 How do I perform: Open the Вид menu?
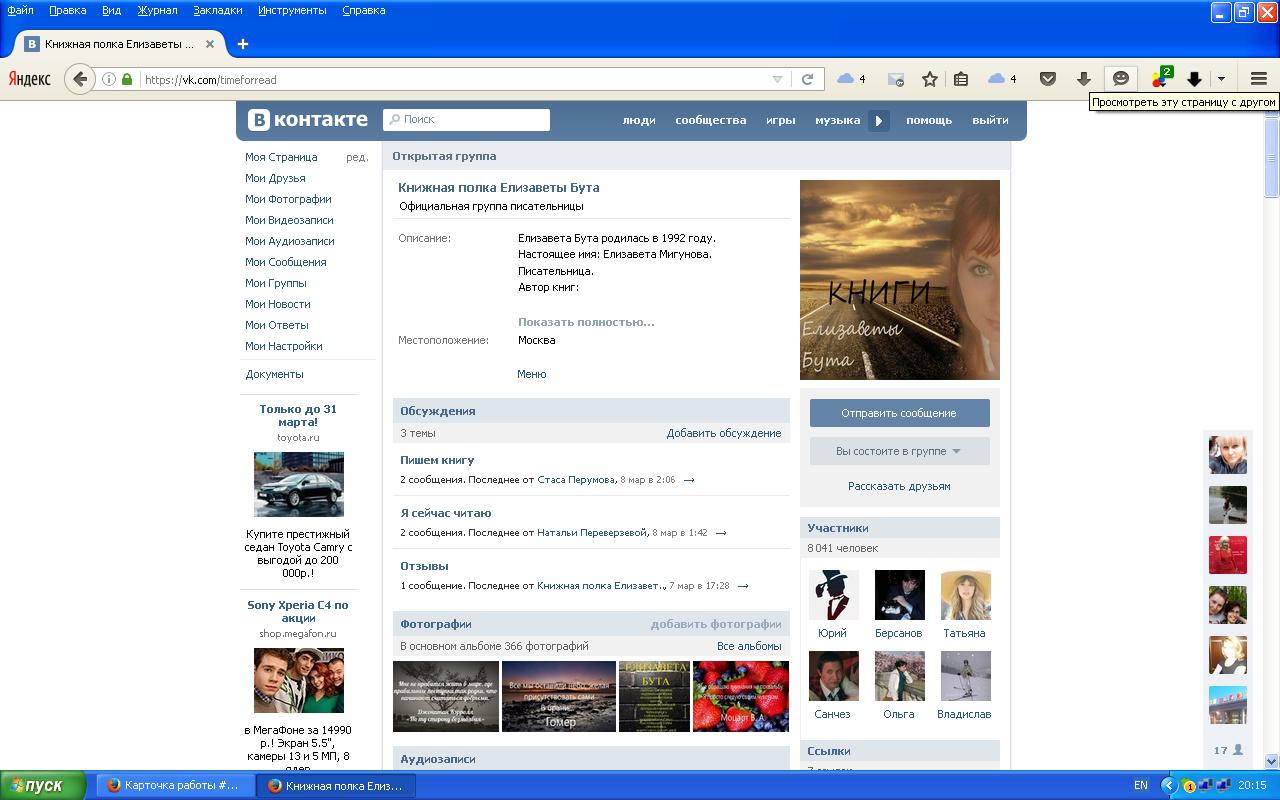(111, 10)
